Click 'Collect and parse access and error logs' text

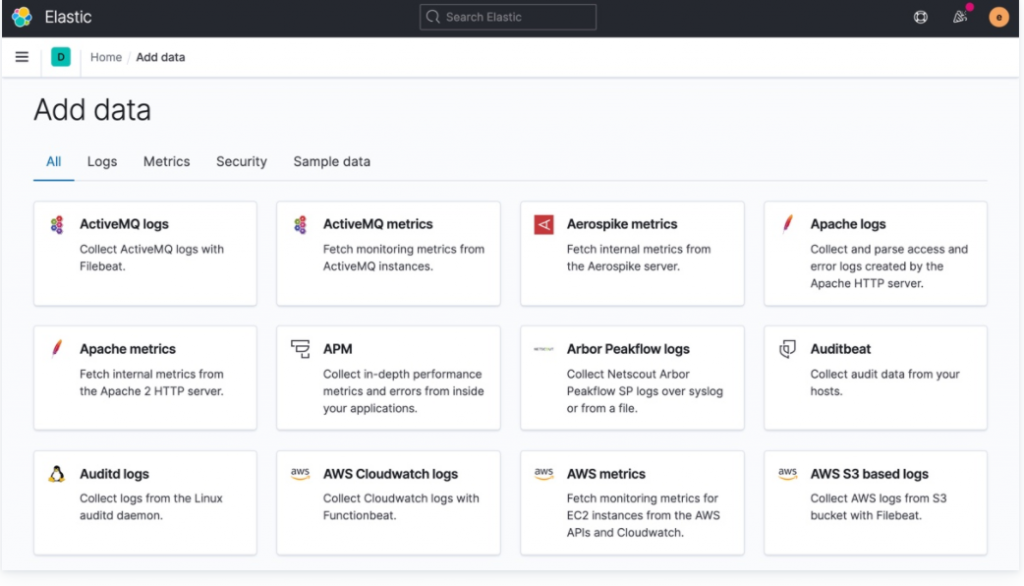[x=889, y=266]
